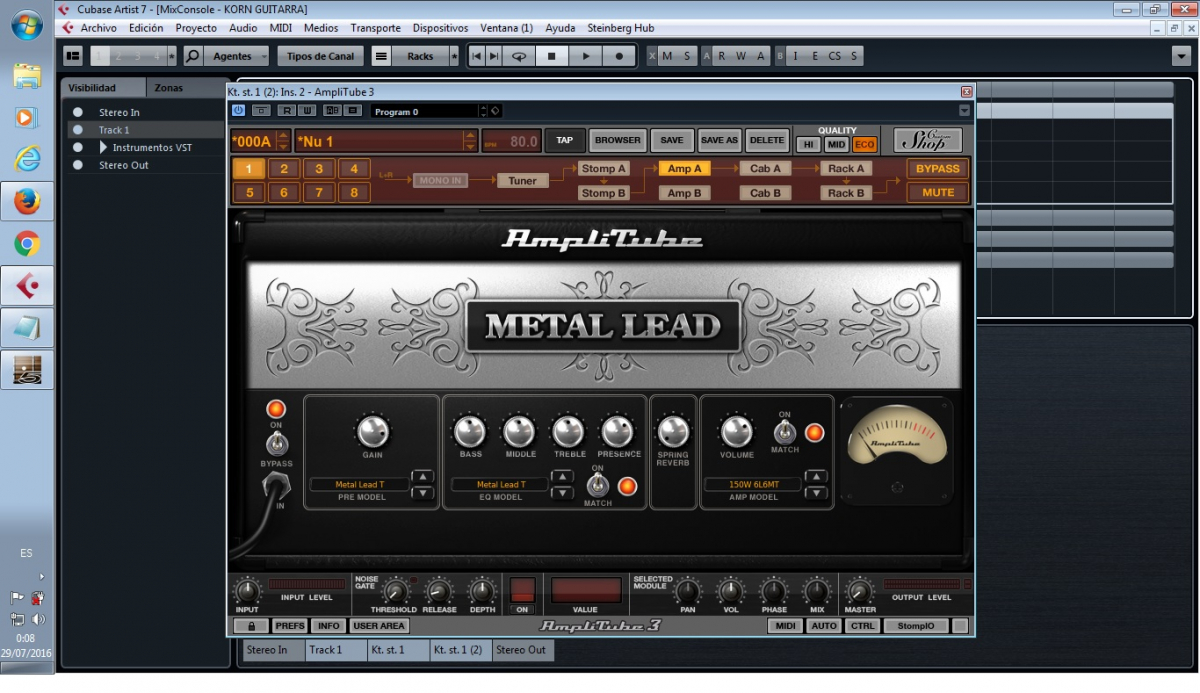Click the transport Record button
This screenshot has width=1200, height=693.
[x=619, y=56]
